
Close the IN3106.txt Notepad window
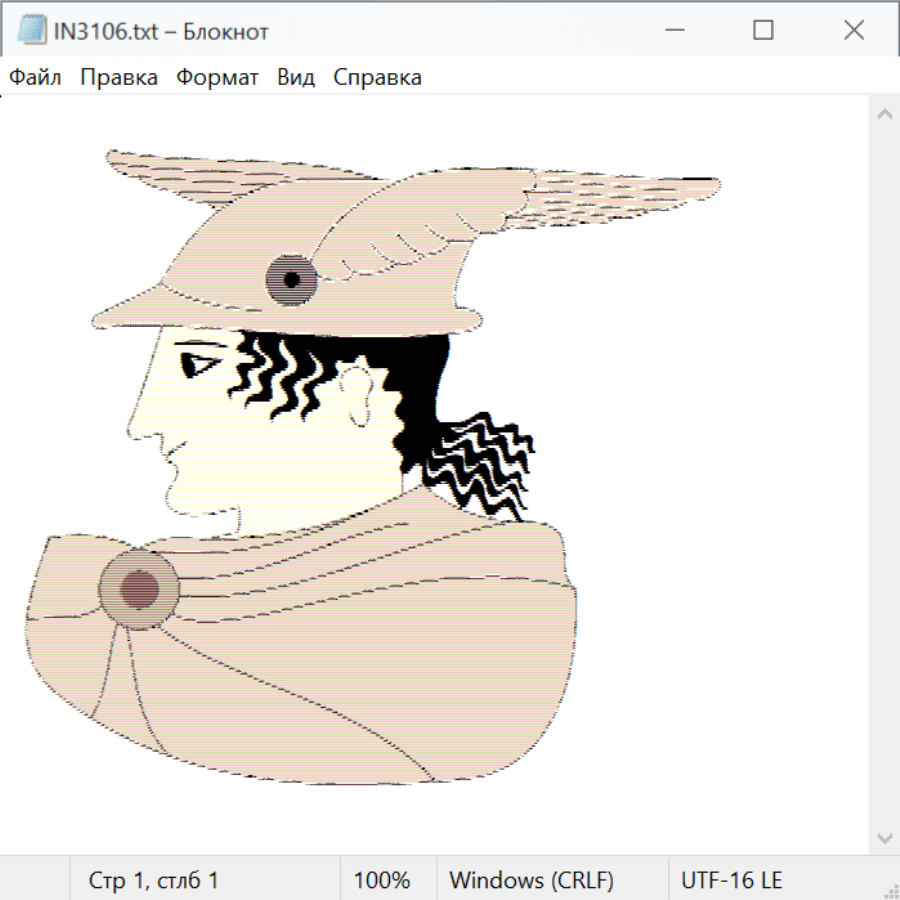(853, 31)
